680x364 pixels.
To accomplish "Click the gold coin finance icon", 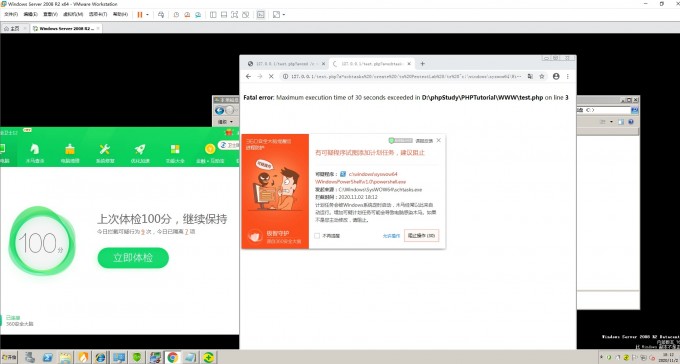I will pos(210,149).
